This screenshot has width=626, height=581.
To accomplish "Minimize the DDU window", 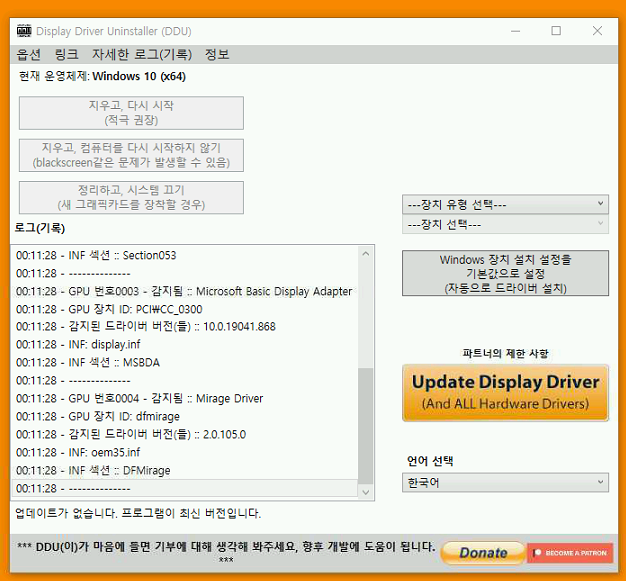I will click(x=515, y=31).
